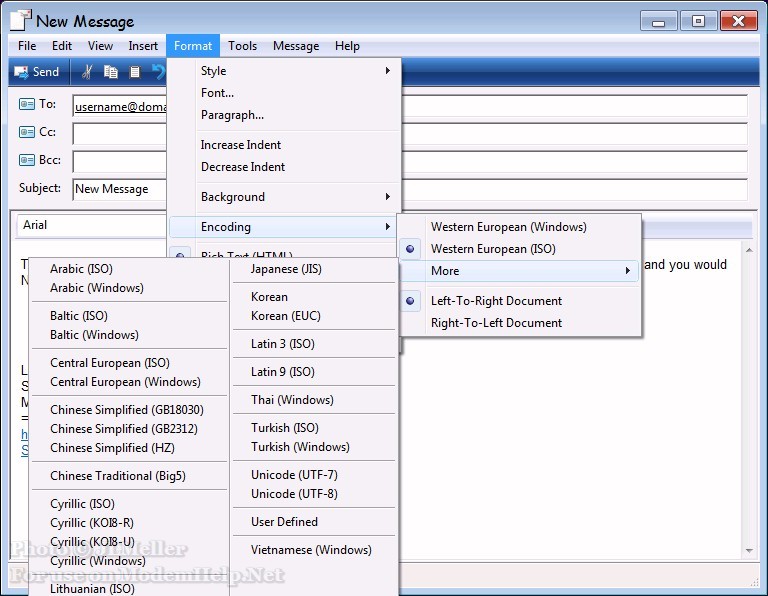Click Paragraph... in the Format menu
Screen dimensions: 768x596
click(x=232, y=115)
